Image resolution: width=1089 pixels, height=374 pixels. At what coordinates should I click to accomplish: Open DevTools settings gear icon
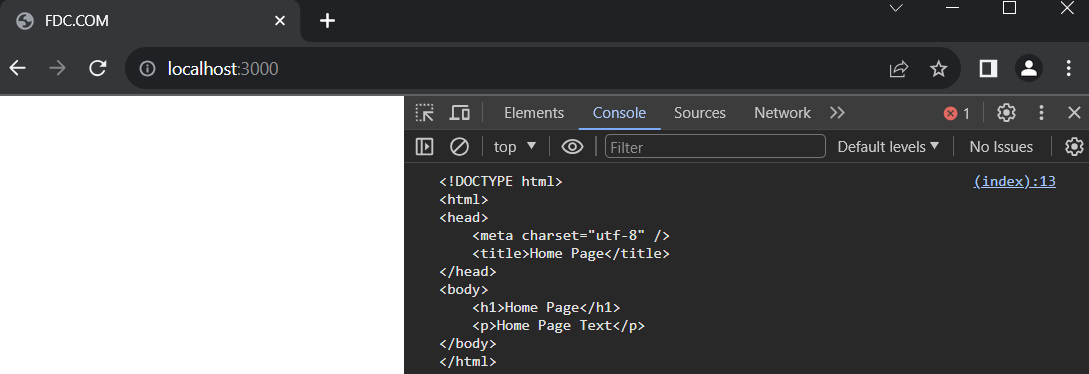pyautogui.click(x=1006, y=112)
